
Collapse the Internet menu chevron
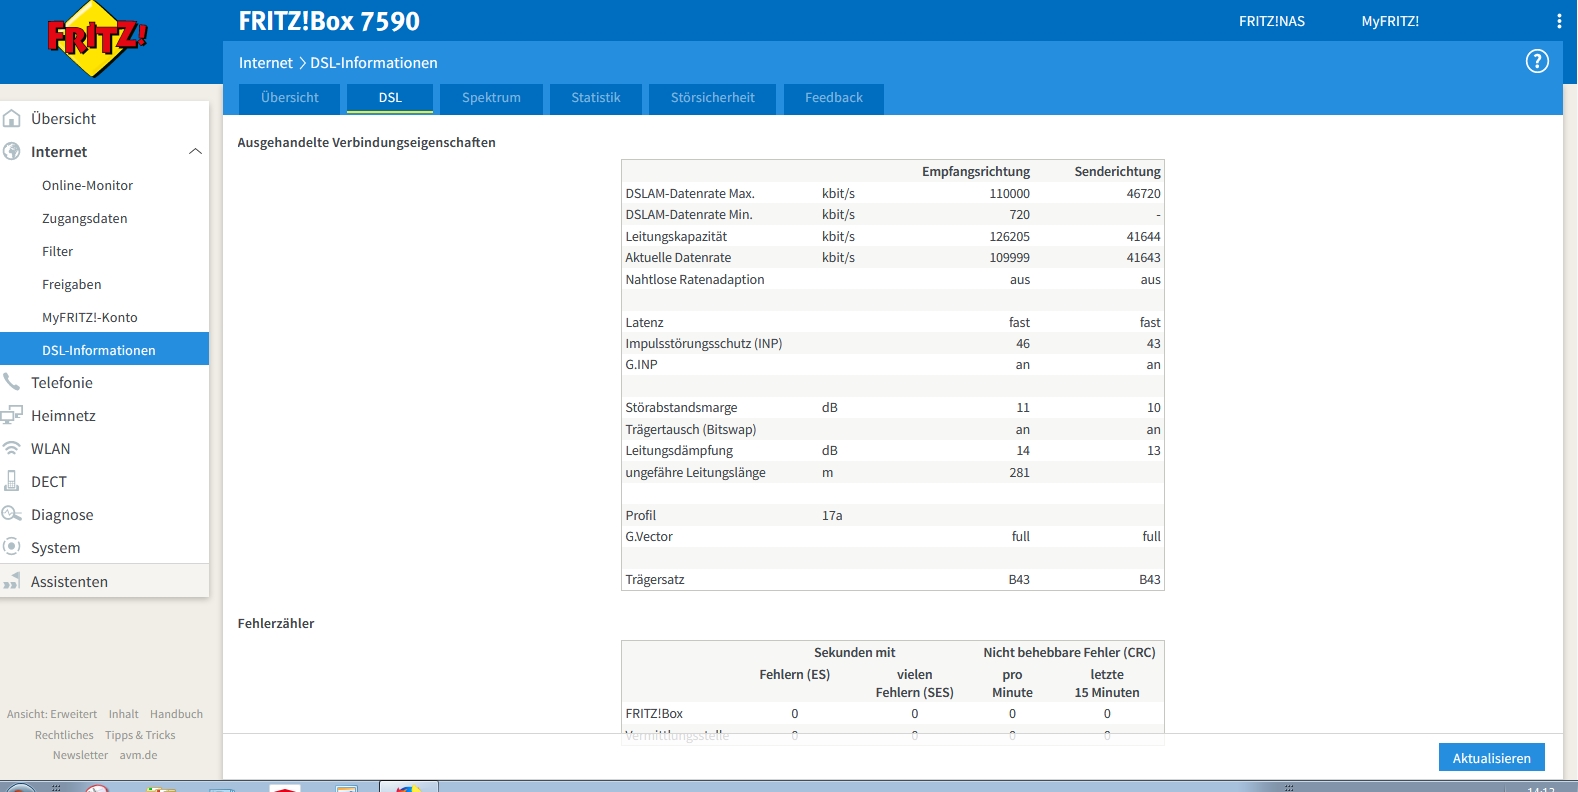click(195, 152)
